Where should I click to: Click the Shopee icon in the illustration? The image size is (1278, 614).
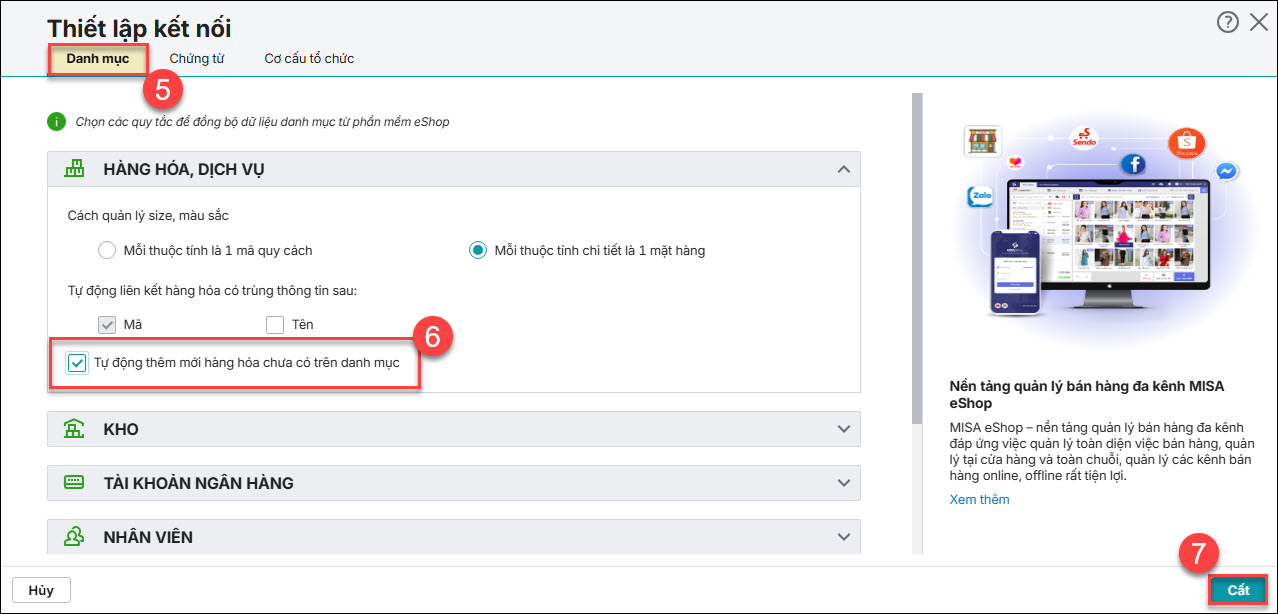click(1186, 143)
